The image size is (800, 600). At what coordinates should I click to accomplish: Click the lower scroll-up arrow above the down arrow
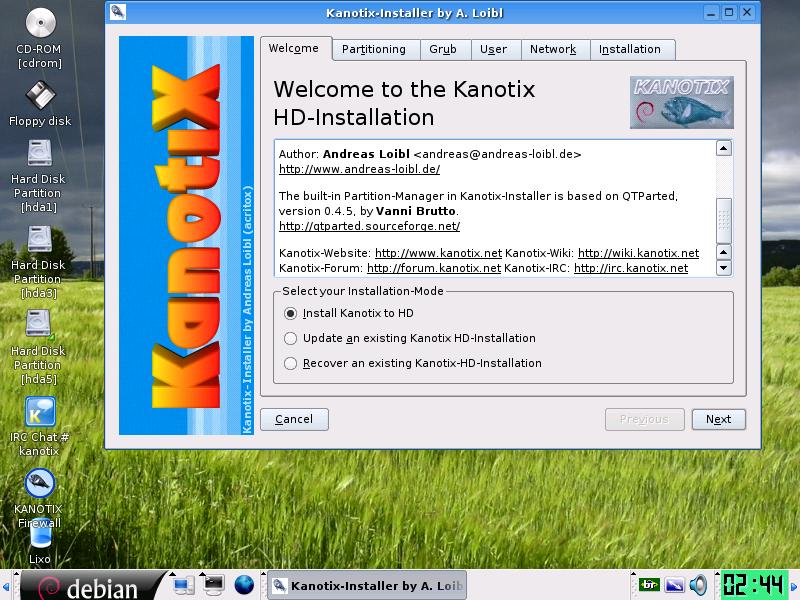[723, 252]
